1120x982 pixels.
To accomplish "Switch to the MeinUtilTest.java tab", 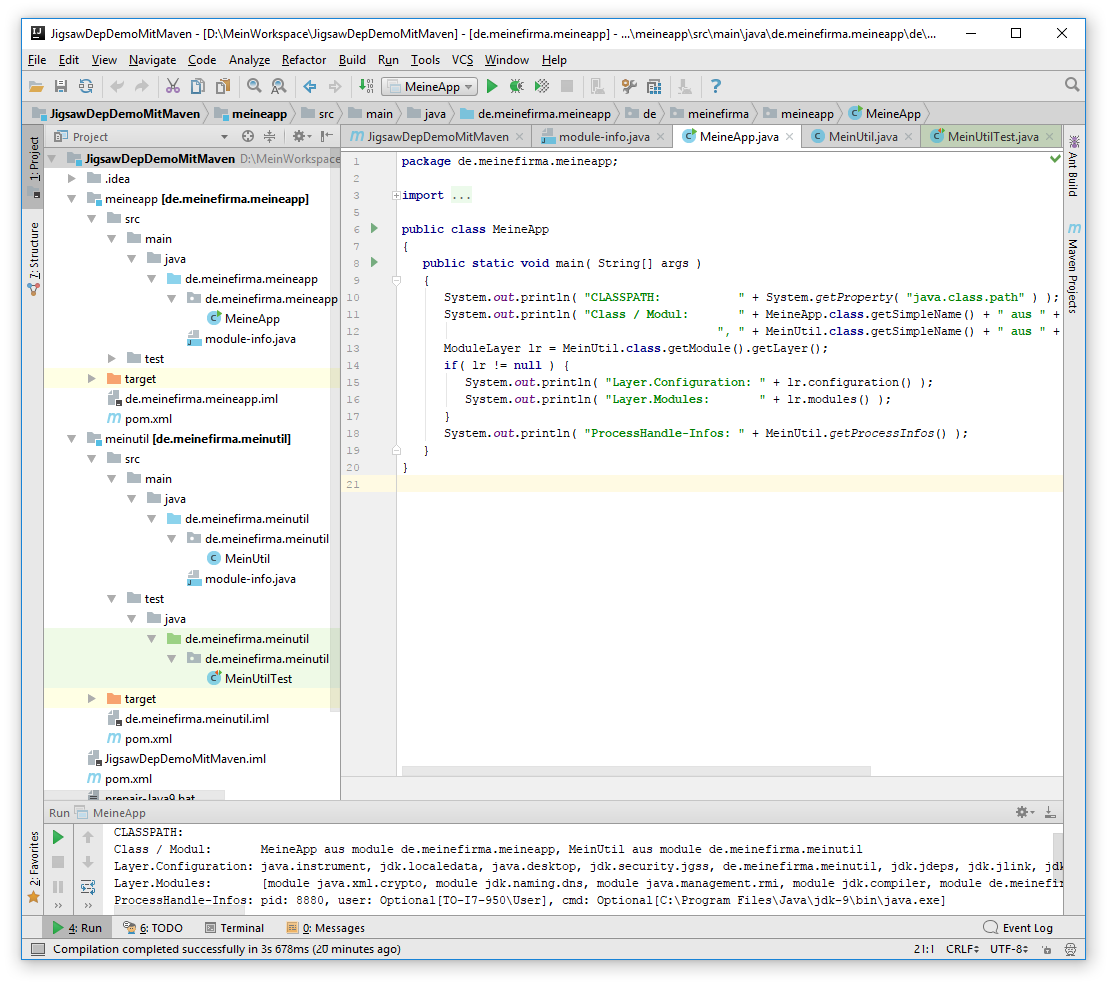I will [992, 136].
